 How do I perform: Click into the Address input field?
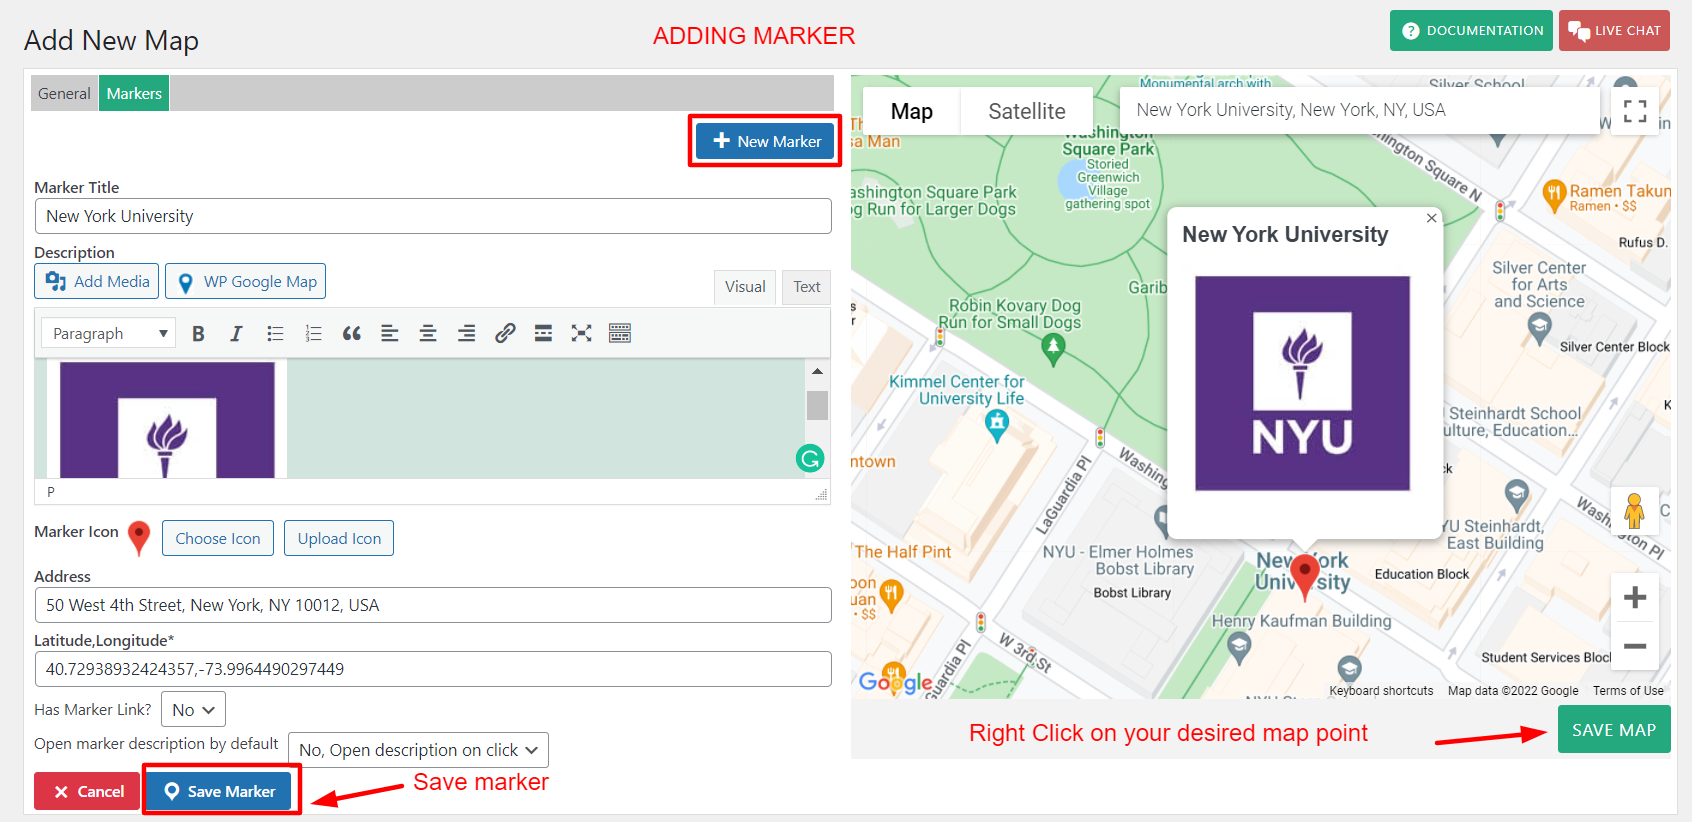(x=433, y=605)
